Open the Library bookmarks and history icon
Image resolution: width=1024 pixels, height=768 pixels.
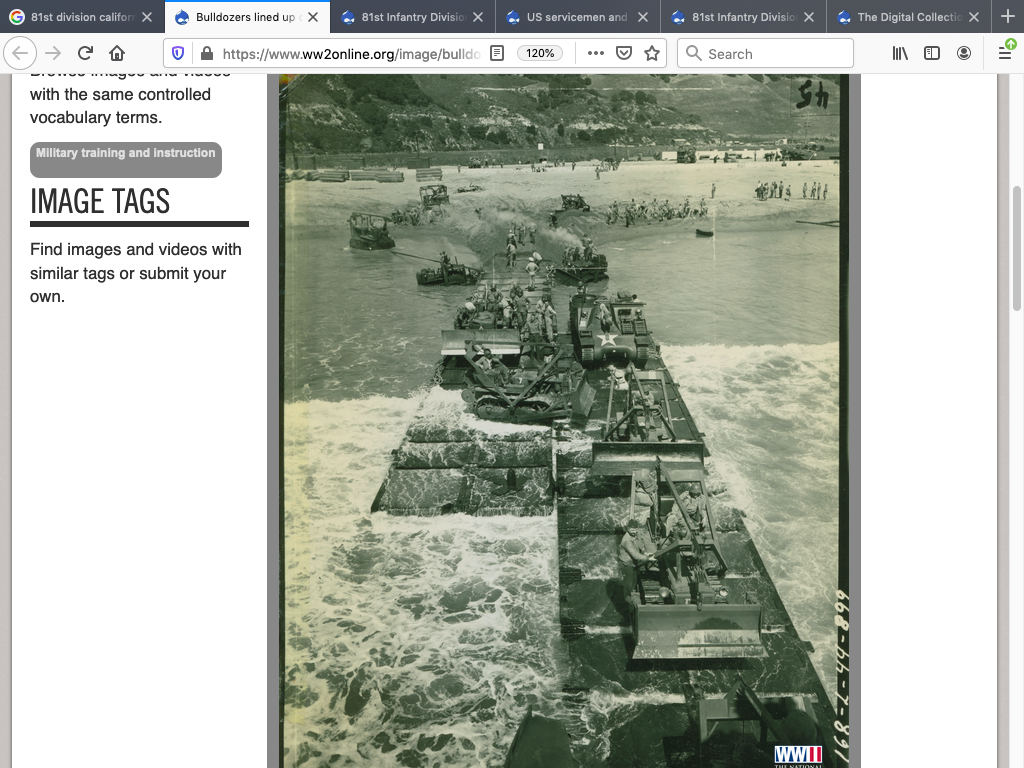click(900, 54)
